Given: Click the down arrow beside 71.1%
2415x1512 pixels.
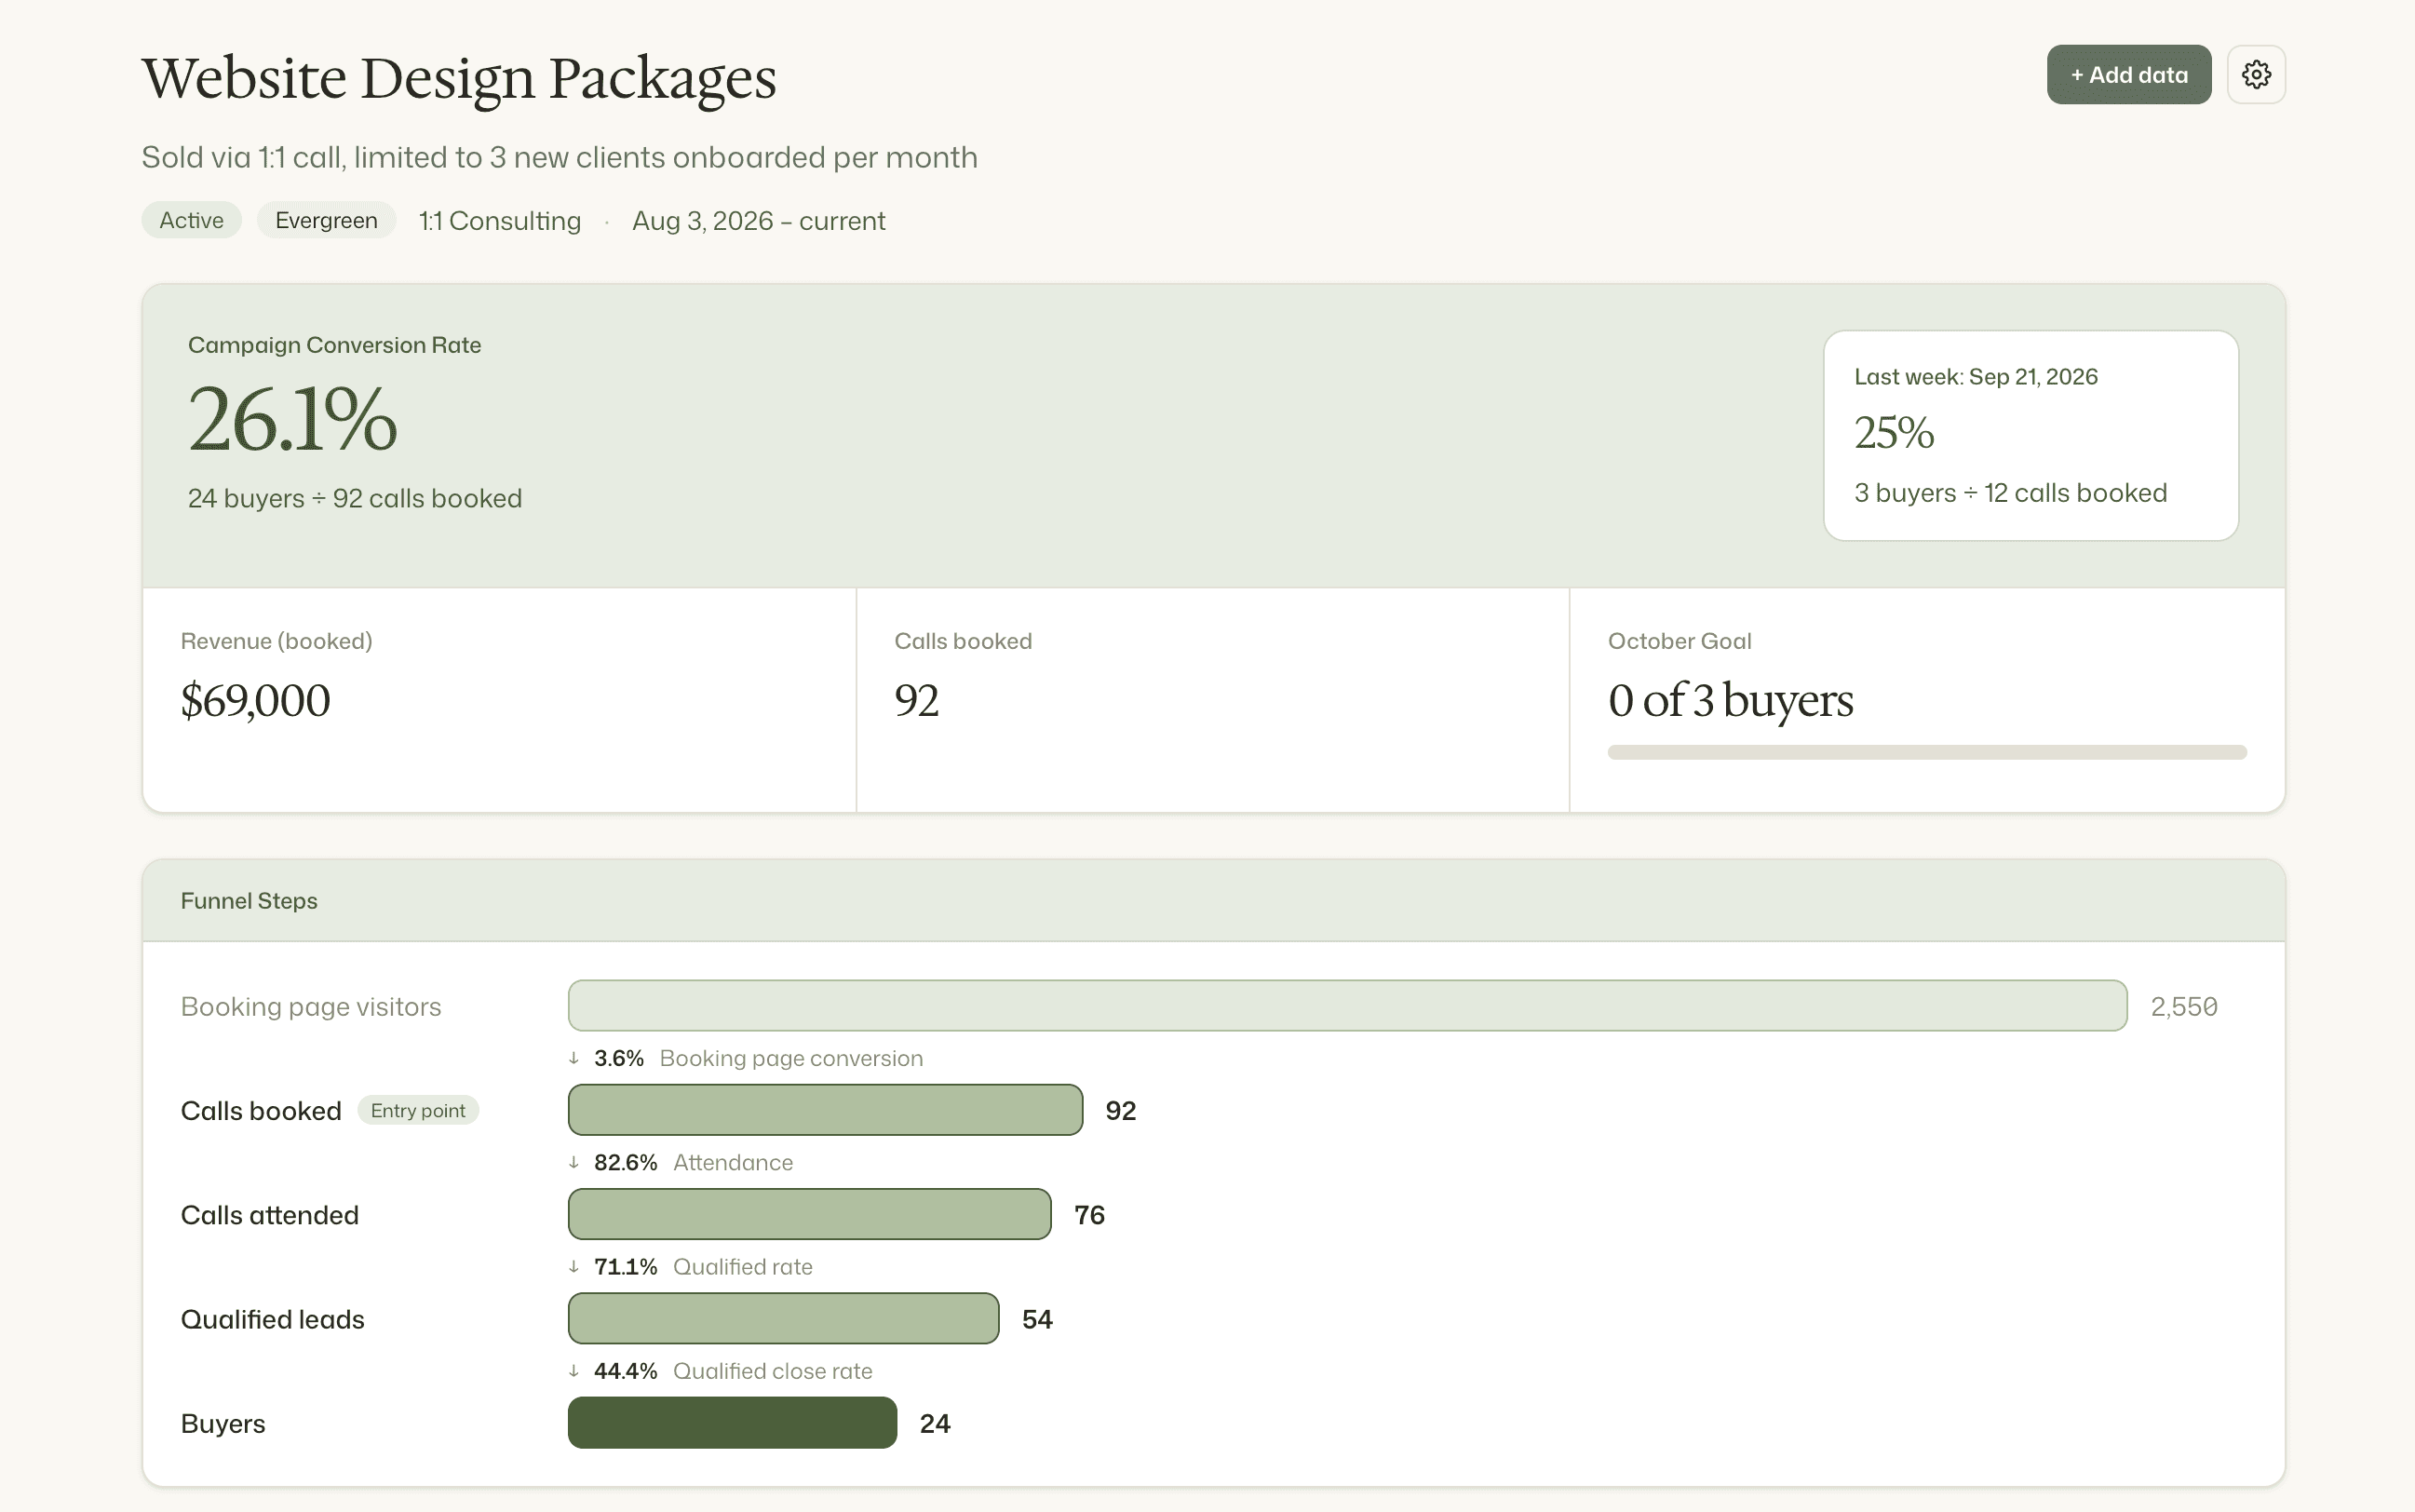Looking at the screenshot, I should click(x=574, y=1267).
